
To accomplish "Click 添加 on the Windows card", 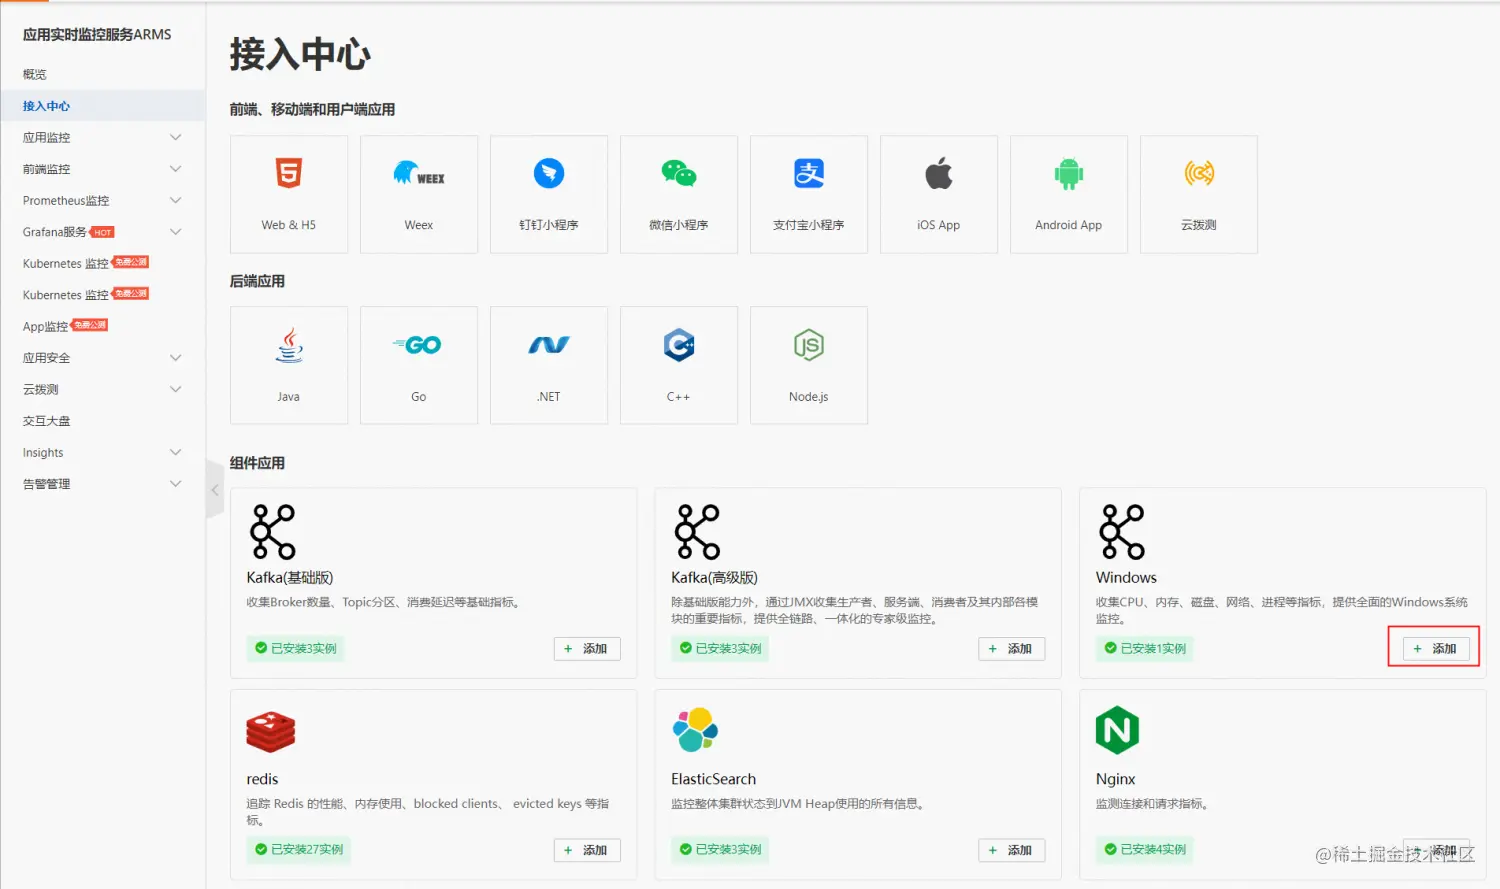I will pyautogui.click(x=1436, y=649).
